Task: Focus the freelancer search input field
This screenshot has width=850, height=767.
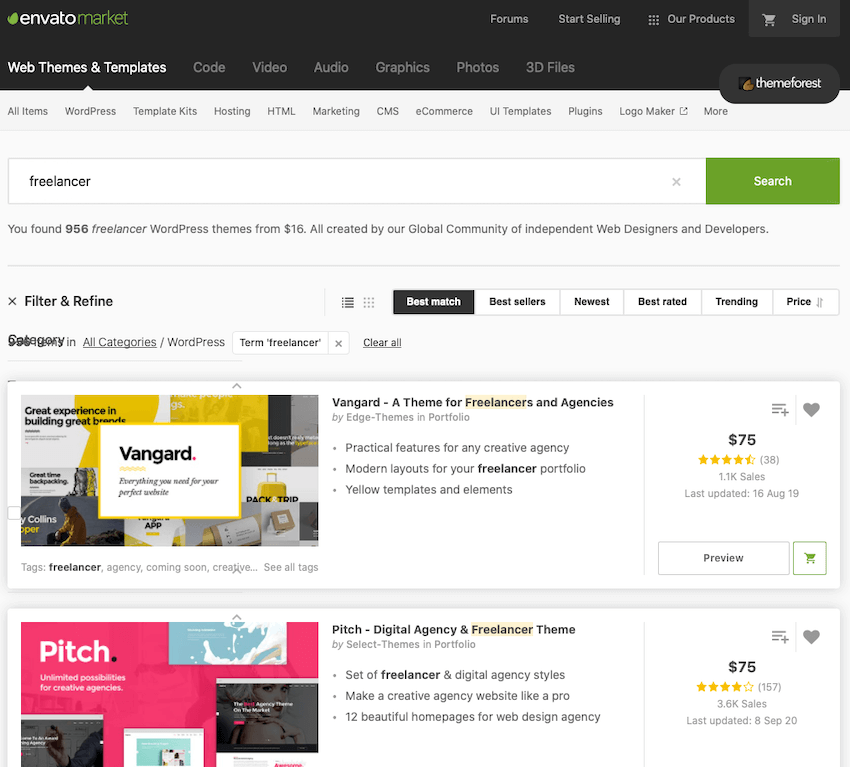Action: coord(357,181)
